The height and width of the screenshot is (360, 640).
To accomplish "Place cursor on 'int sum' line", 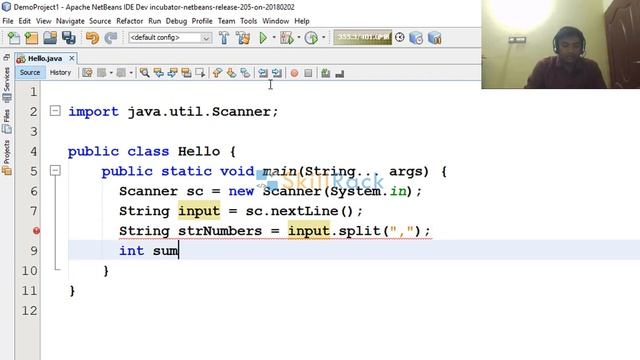I will pyautogui.click(x=354, y=250).
